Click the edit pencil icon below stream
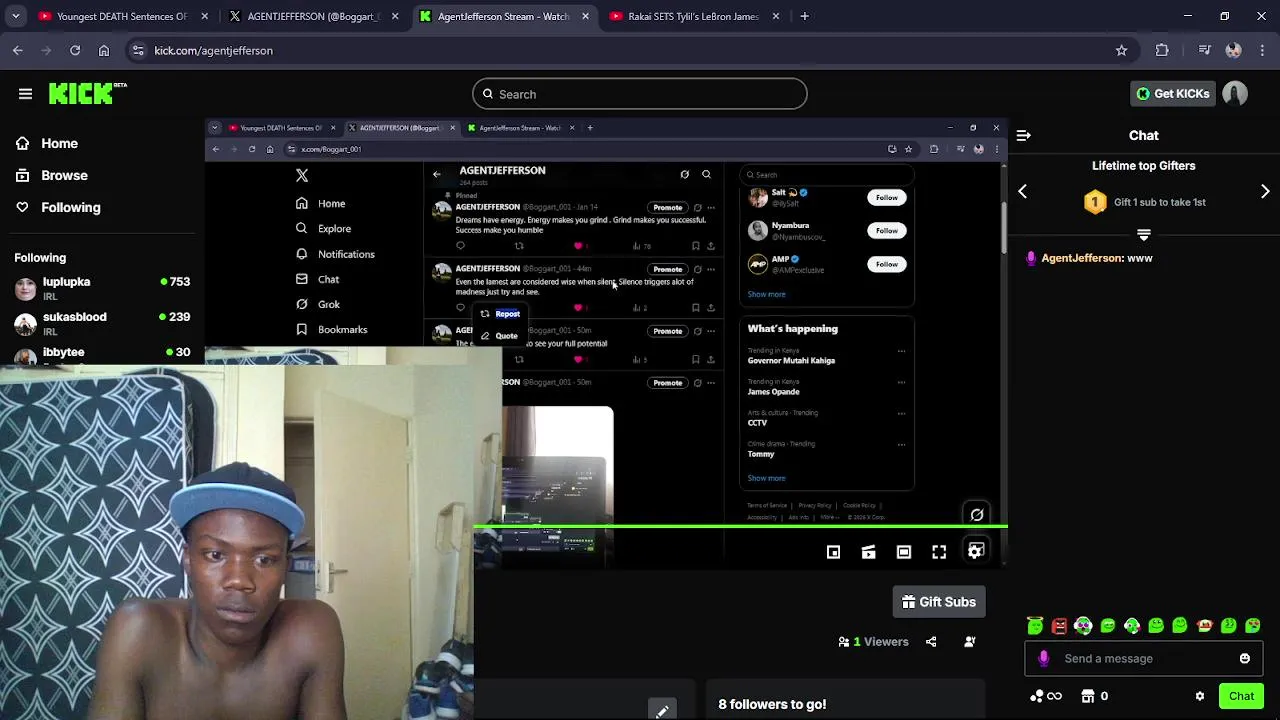This screenshot has width=1280, height=720. [662, 711]
